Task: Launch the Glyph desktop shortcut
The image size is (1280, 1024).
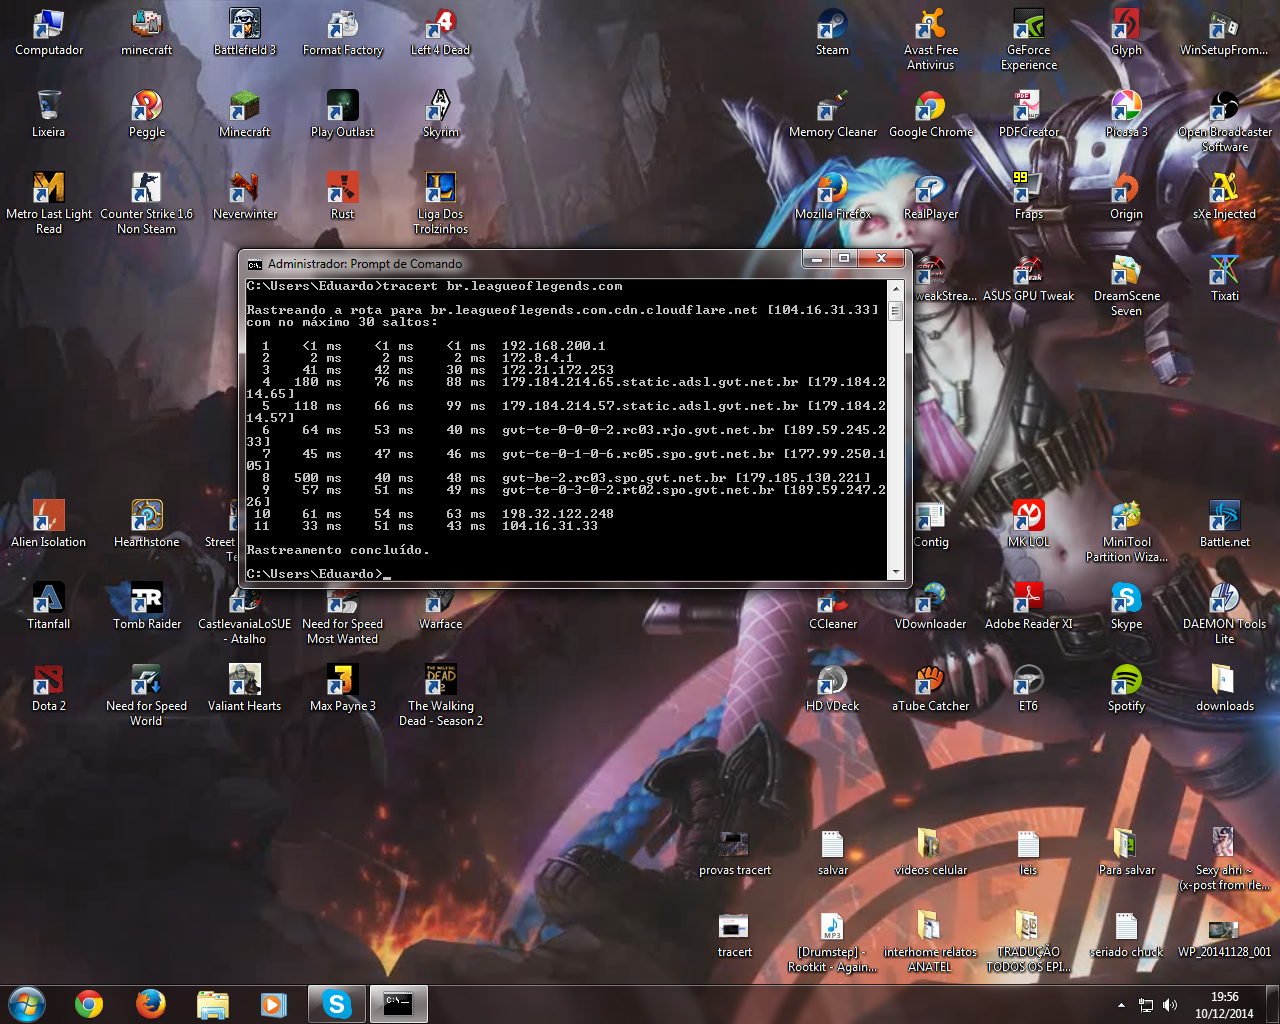Action: point(1127,33)
